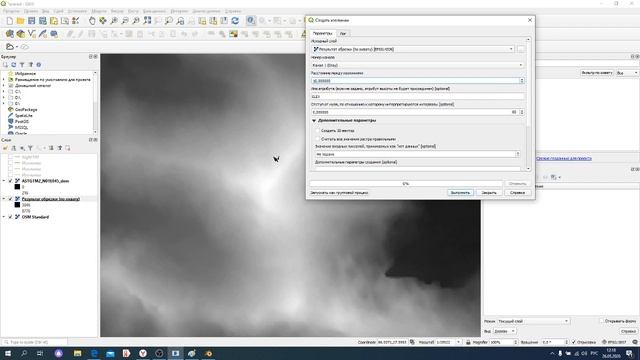This screenshot has height=360, width=640.
Task: Click the dialog progress bar showing 0%
Action: [406, 184]
